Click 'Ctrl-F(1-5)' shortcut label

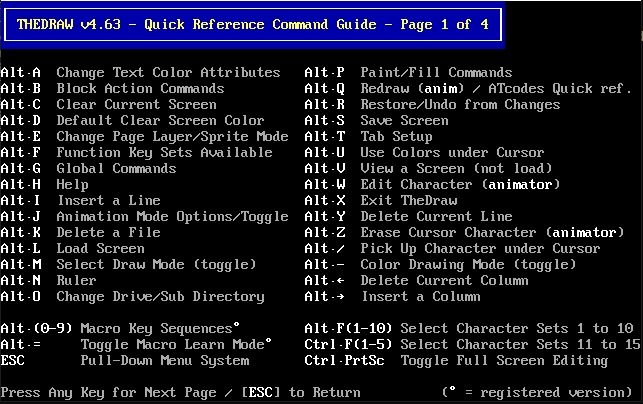[x=348, y=345]
